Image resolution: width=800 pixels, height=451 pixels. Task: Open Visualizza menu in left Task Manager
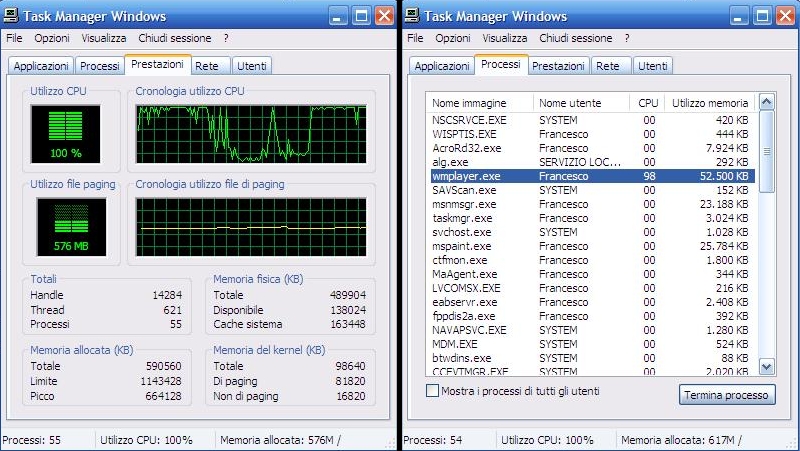(104, 38)
